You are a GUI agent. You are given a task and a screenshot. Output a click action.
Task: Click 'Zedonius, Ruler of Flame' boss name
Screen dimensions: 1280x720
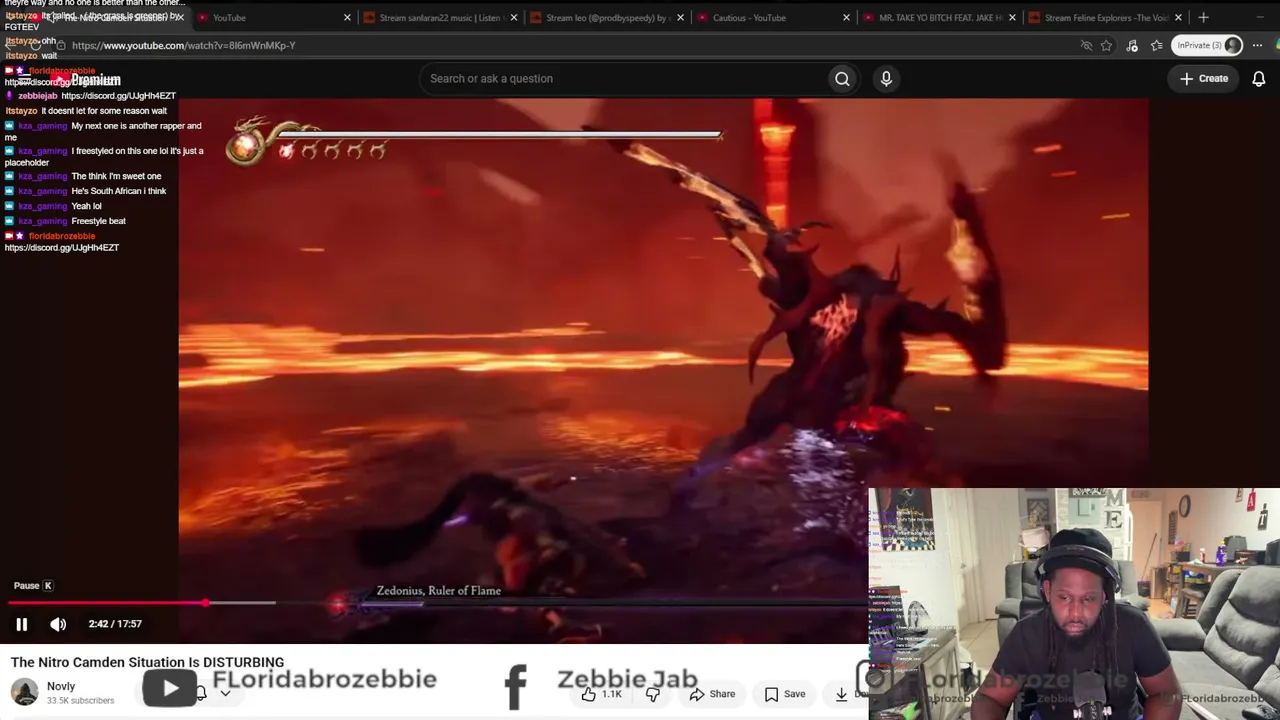point(439,591)
